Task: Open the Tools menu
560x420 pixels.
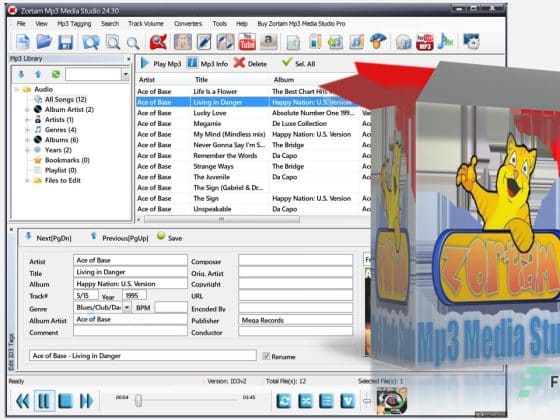Action: point(220,24)
